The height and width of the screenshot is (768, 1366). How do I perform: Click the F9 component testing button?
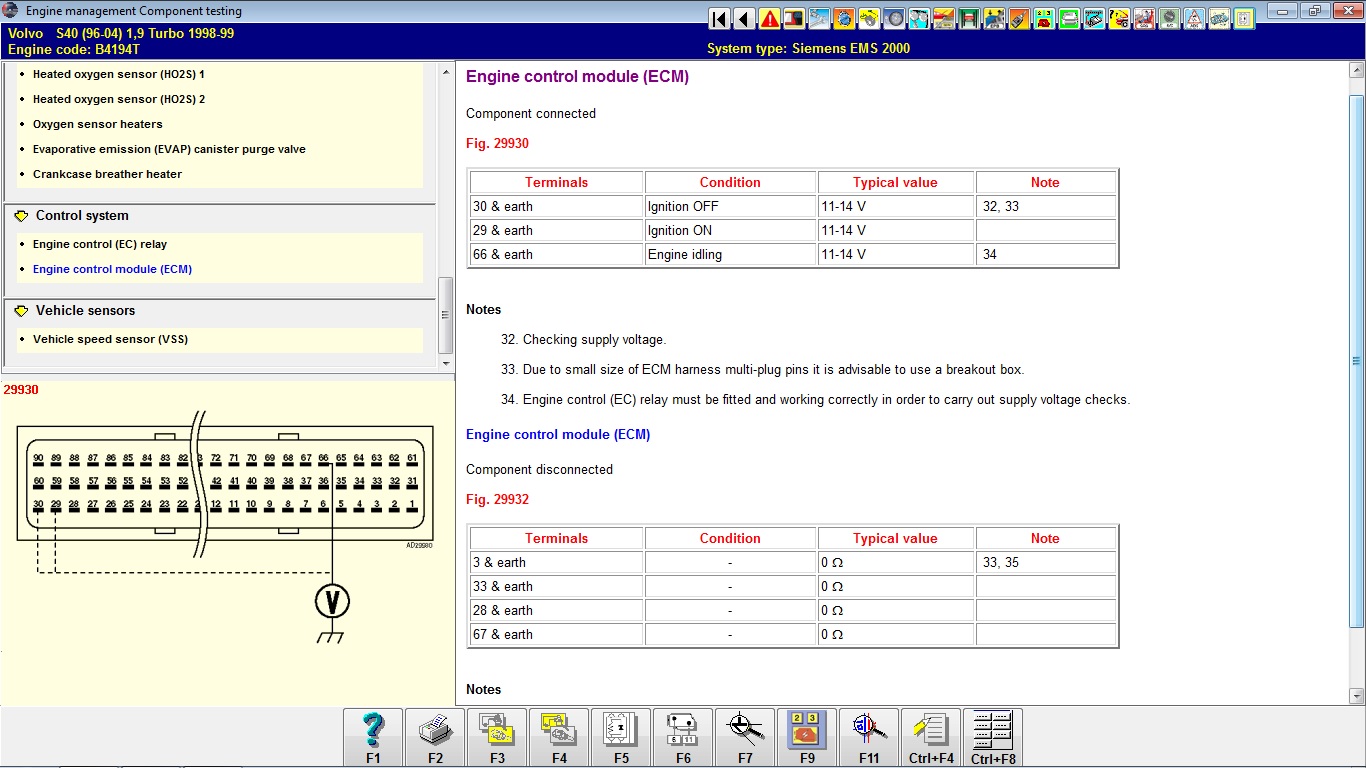coord(807,737)
